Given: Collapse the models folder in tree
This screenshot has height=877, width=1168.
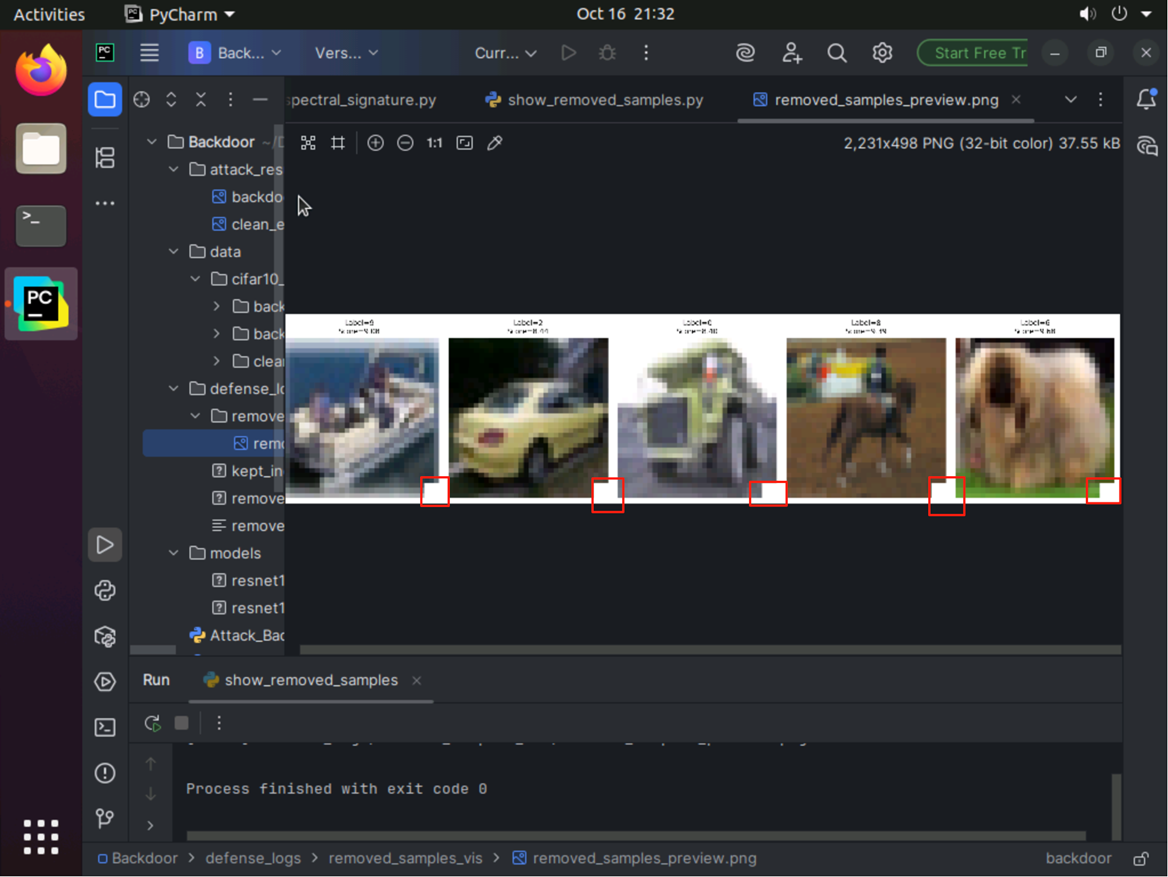Looking at the screenshot, I should click(x=174, y=553).
